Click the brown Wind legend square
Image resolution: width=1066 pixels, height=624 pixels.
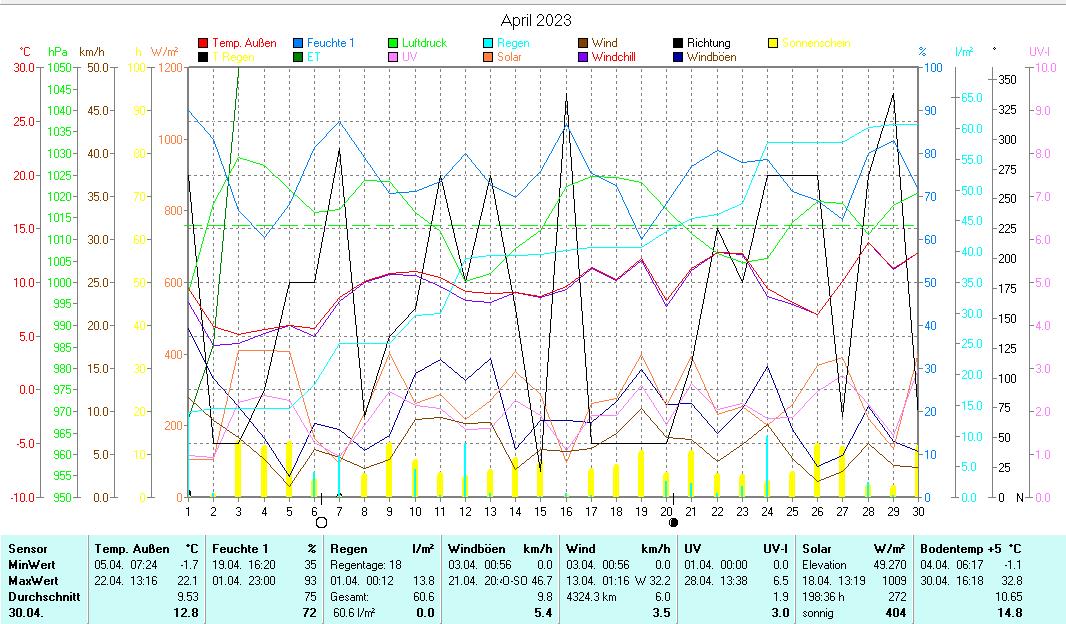[583, 44]
